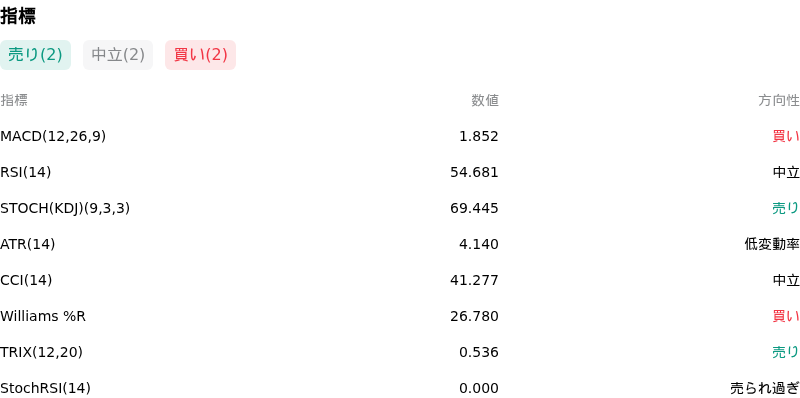Open the Williams %R indicator row
The width and height of the screenshot is (800, 398).
(400, 316)
